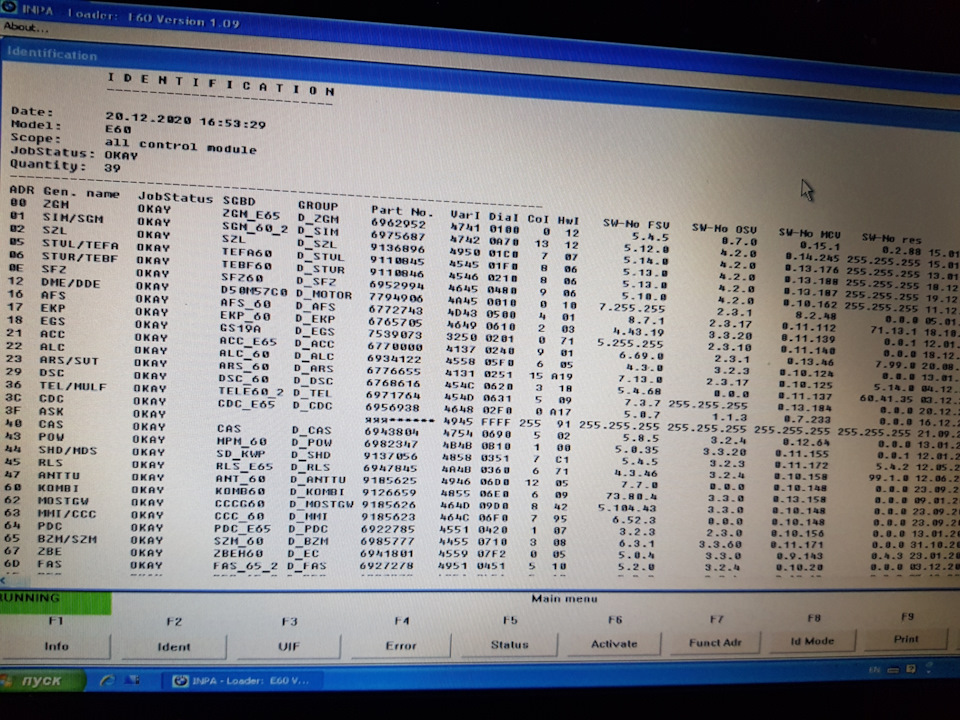The height and width of the screenshot is (720, 960).
Task: Select the MOSTGW module name
Action: pyautogui.click(x=63, y=501)
